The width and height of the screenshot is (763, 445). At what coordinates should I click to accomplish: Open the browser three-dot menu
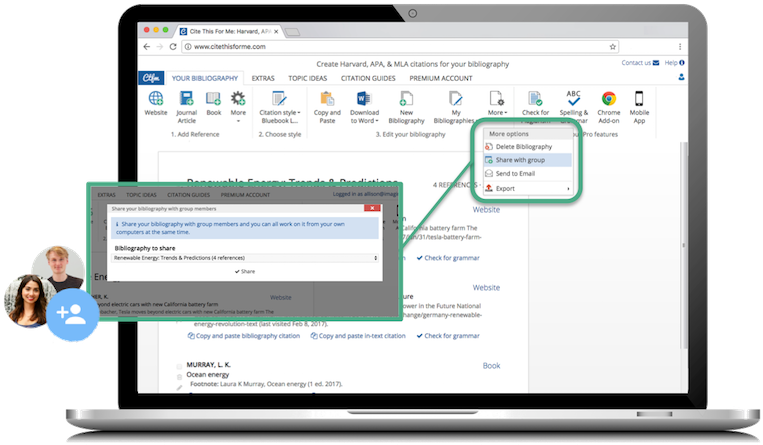click(x=680, y=47)
